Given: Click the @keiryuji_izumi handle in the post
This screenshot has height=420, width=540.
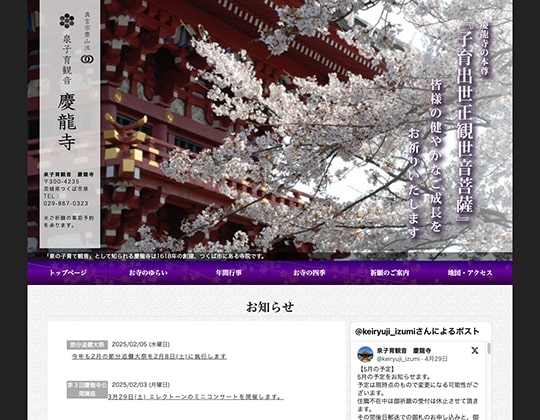Looking at the screenshot, I should [x=398, y=359].
